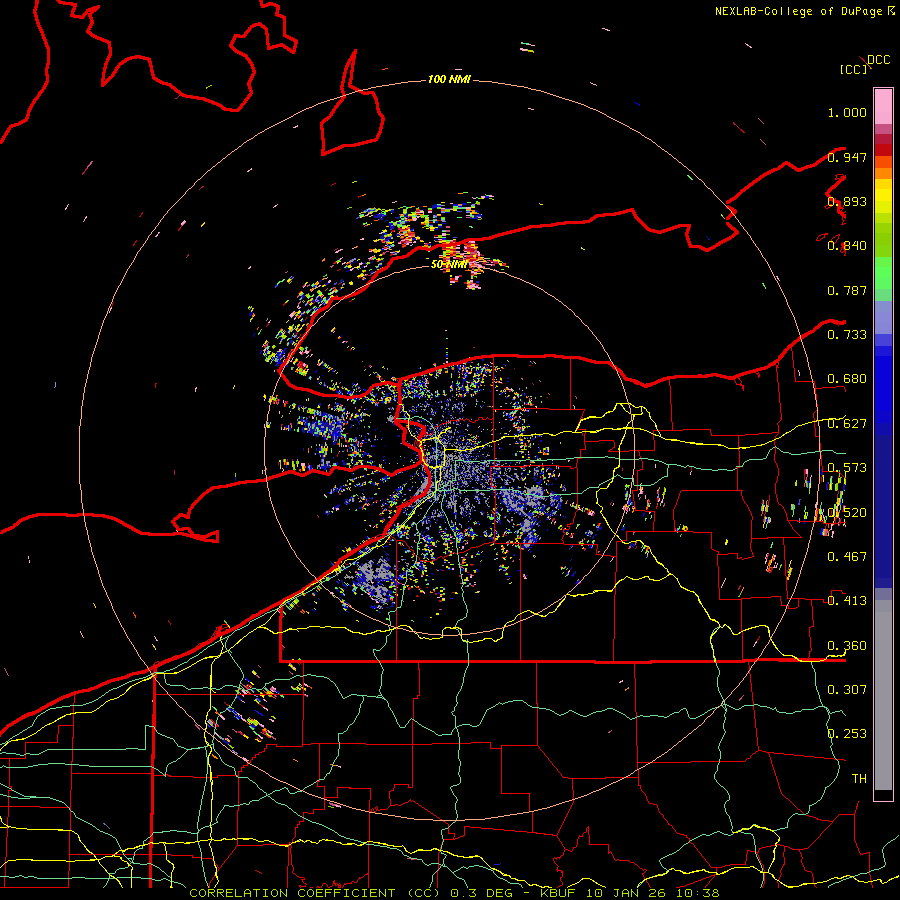The height and width of the screenshot is (900, 900).
Task: Click the 0.253 legend value
Action: [847, 734]
